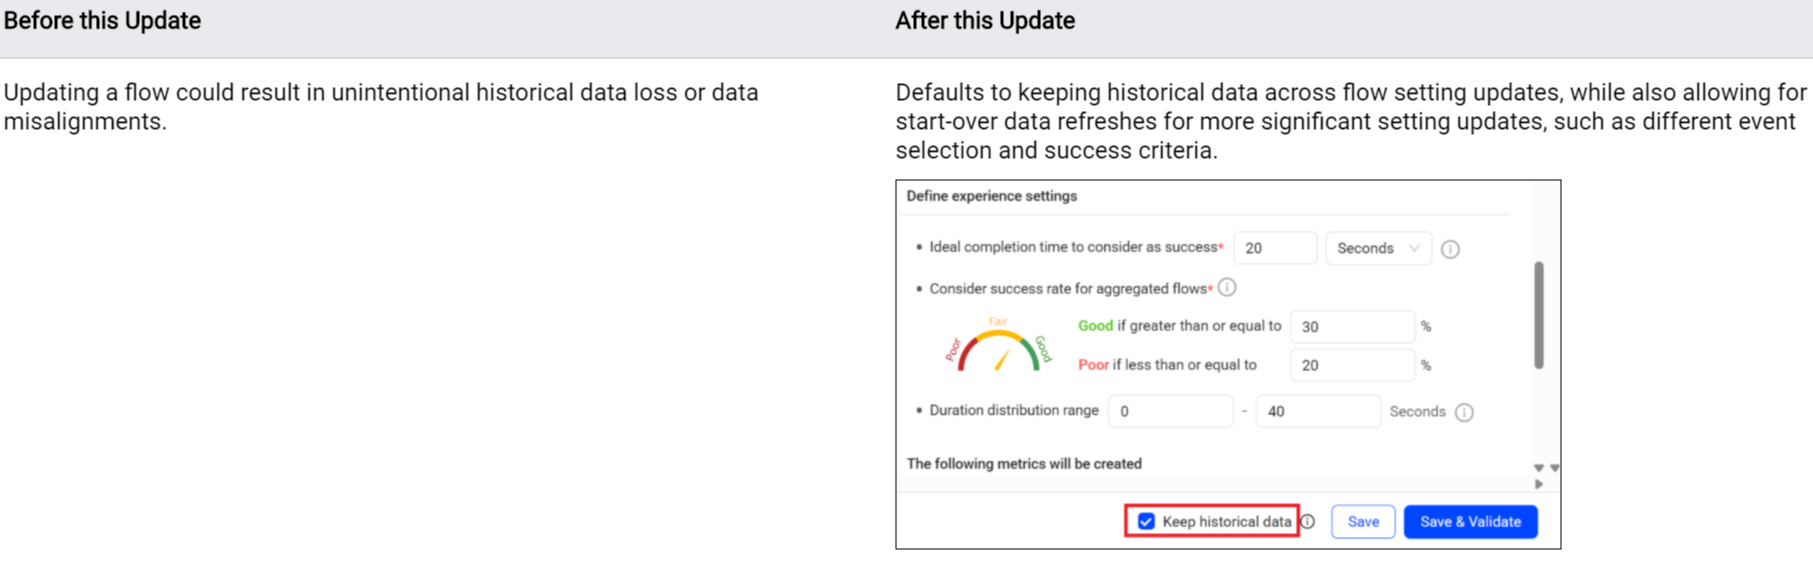Uncheck the Keep historical data checkbox
The height and width of the screenshot is (572, 1813).
[1146, 521]
